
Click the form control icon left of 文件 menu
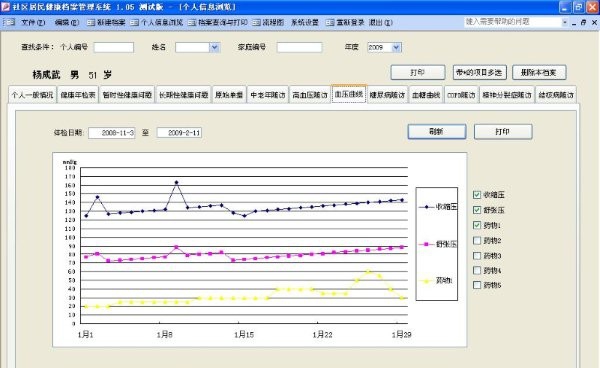pos(9,23)
